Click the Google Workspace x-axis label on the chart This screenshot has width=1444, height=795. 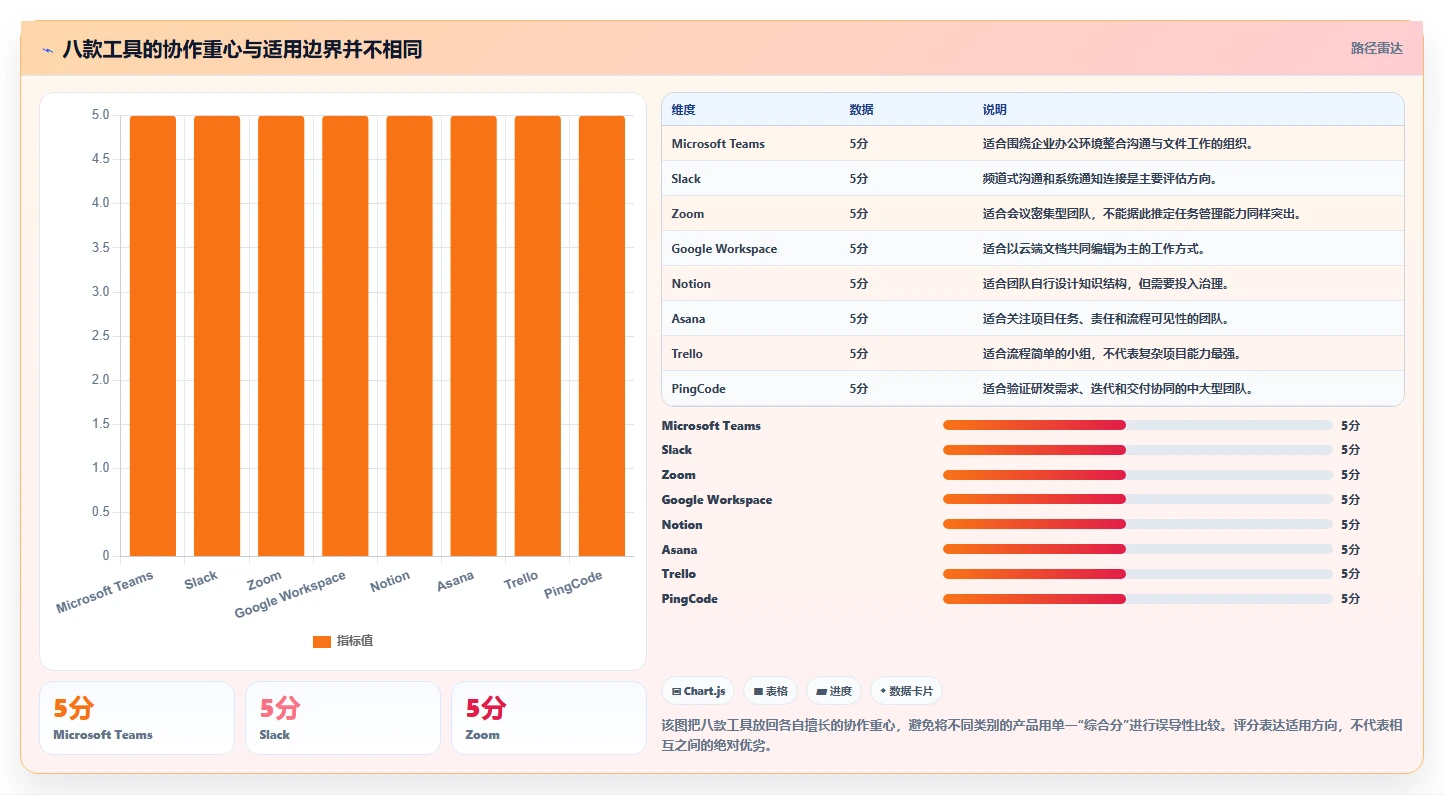tap(290, 595)
